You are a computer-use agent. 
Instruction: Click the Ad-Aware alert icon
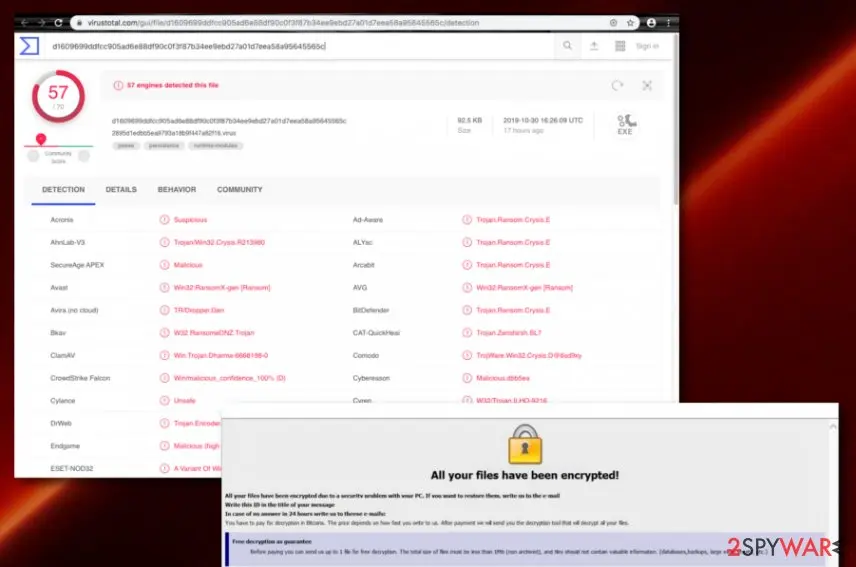[x=467, y=220]
